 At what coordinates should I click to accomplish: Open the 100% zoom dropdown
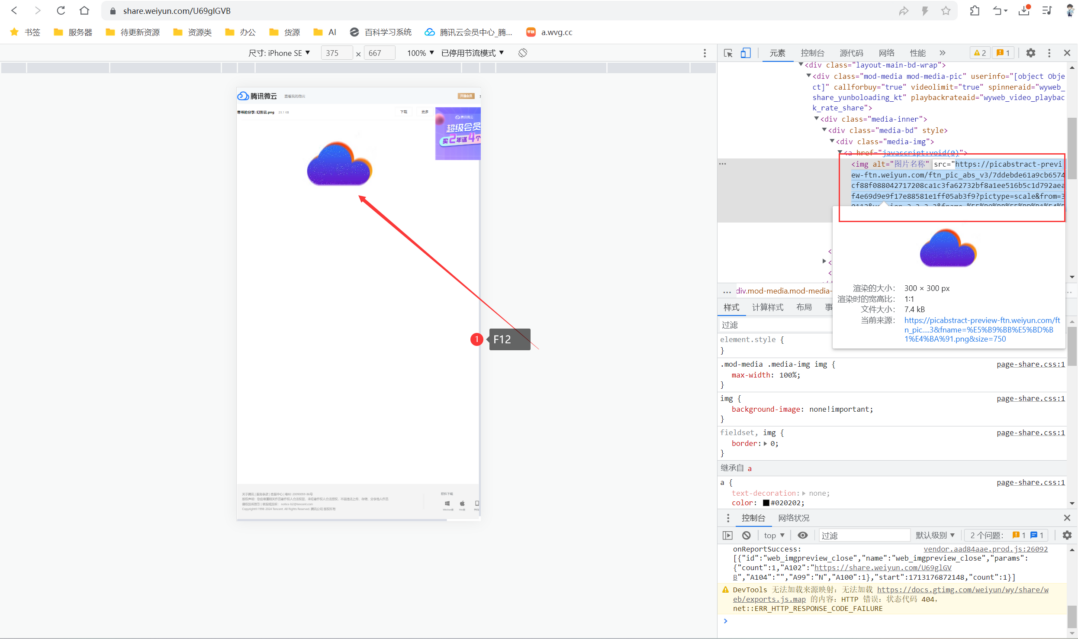pyautogui.click(x=420, y=53)
